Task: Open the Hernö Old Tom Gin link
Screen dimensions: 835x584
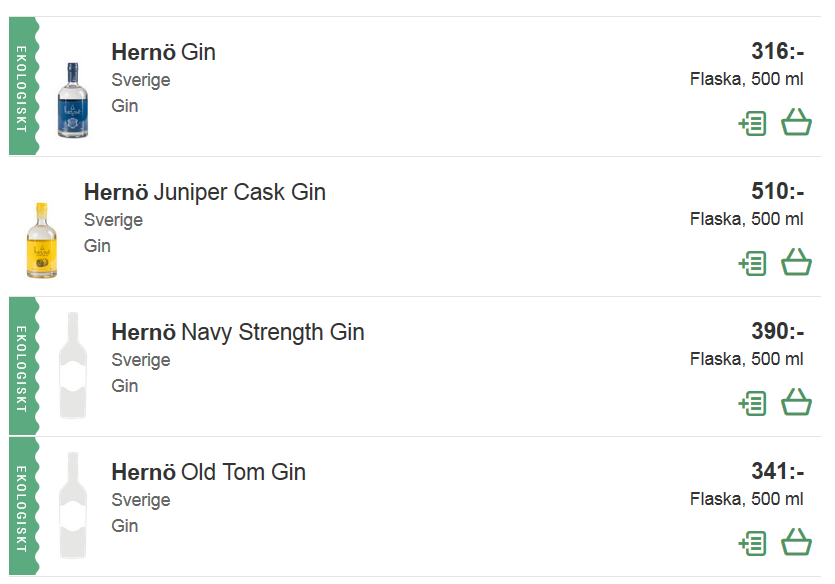Action: (x=208, y=472)
